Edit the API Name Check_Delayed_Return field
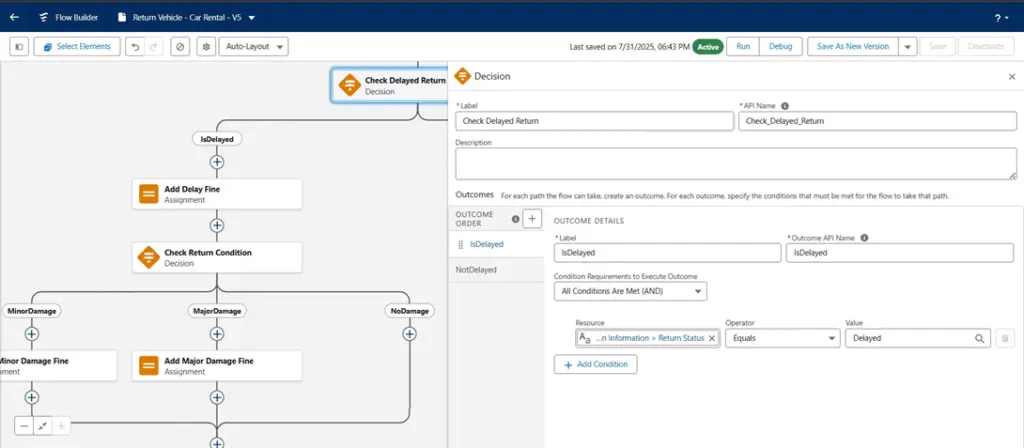The width and height of the screenshot is (1024, 448). point(878,121)
